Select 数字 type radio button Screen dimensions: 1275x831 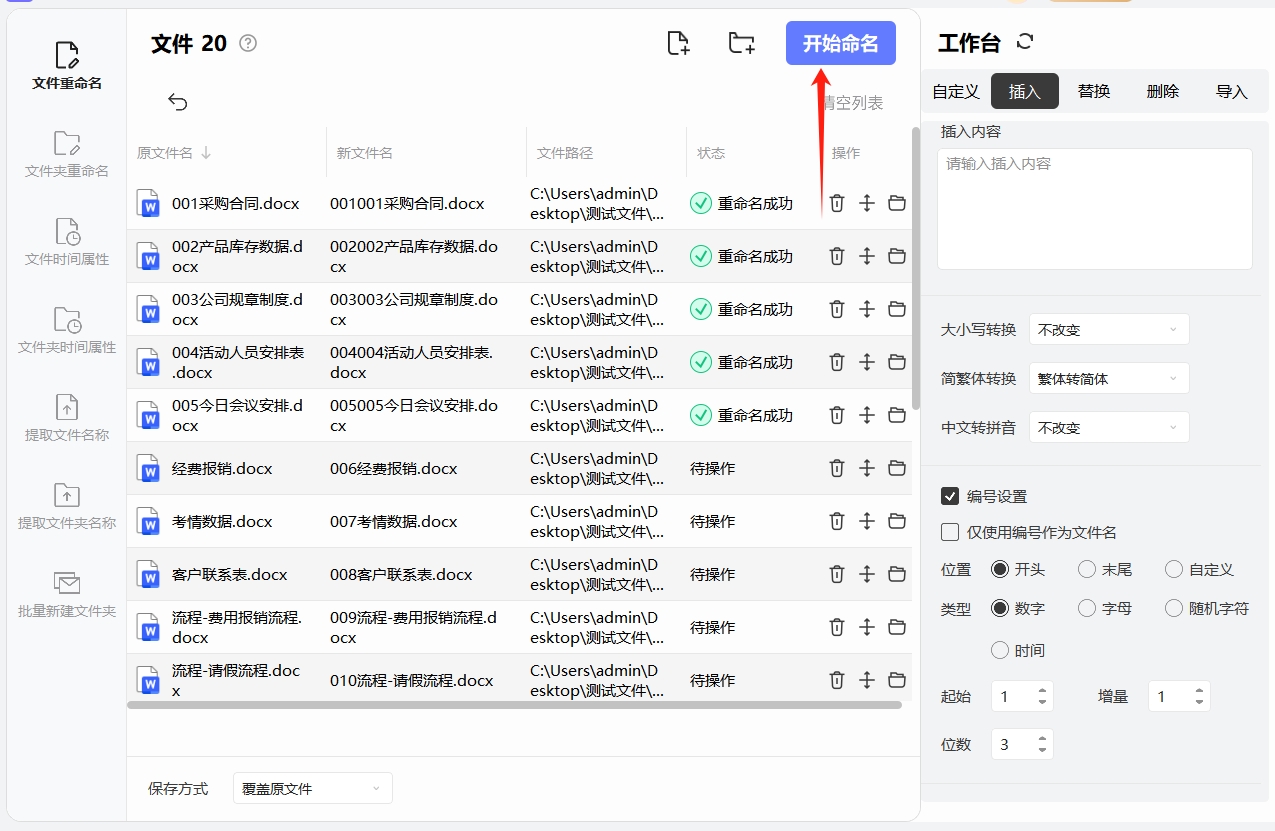point(999,608)
